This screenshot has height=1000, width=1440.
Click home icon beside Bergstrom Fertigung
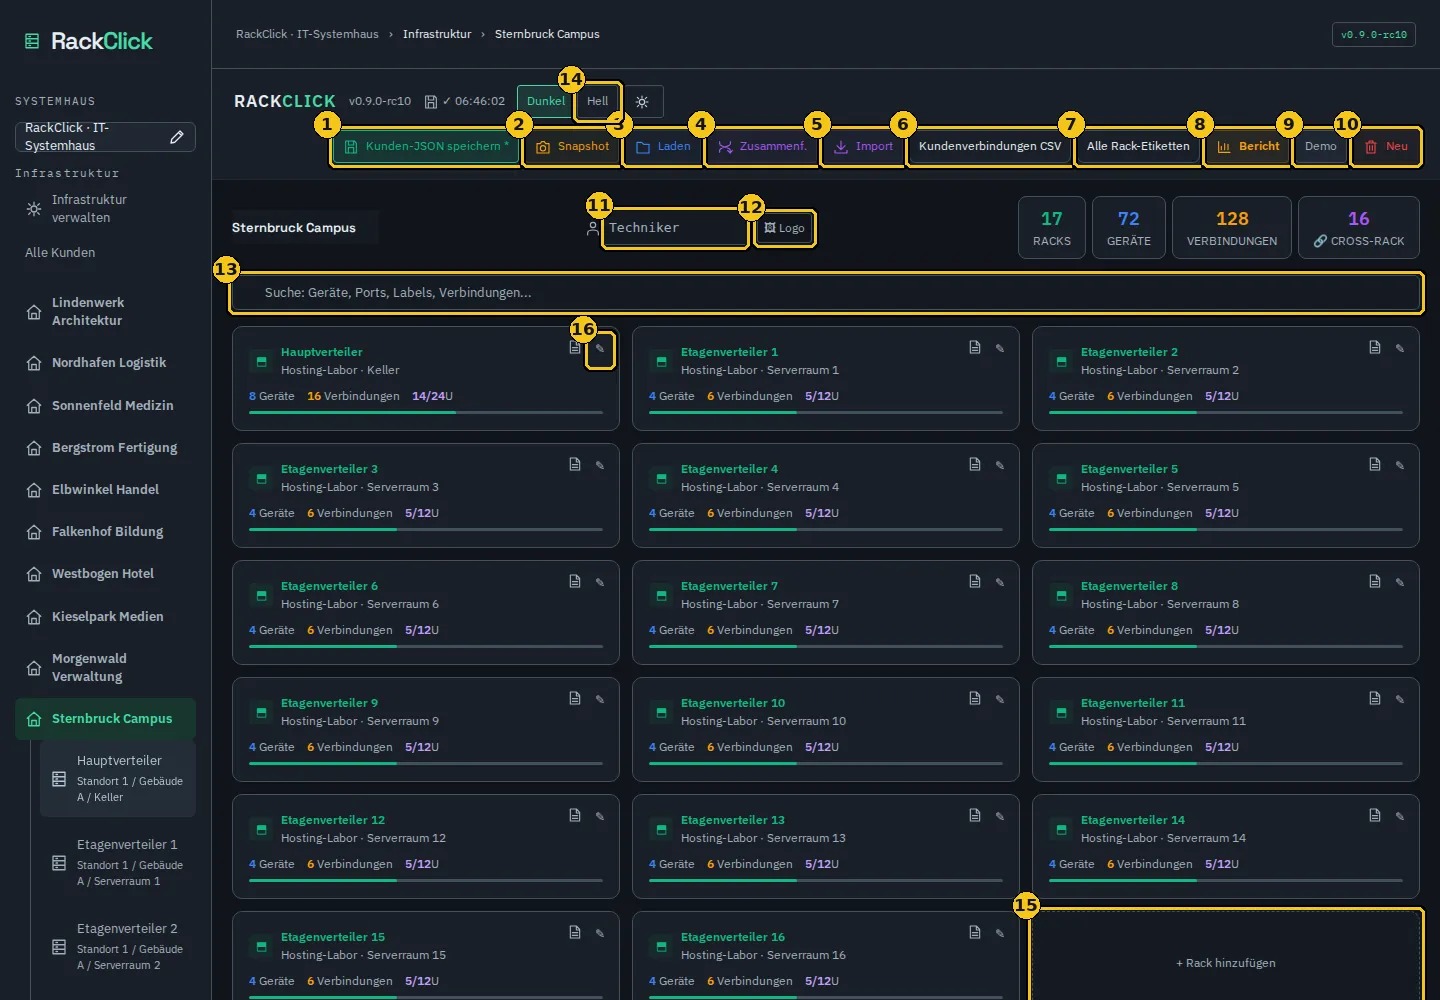point(34,448)
